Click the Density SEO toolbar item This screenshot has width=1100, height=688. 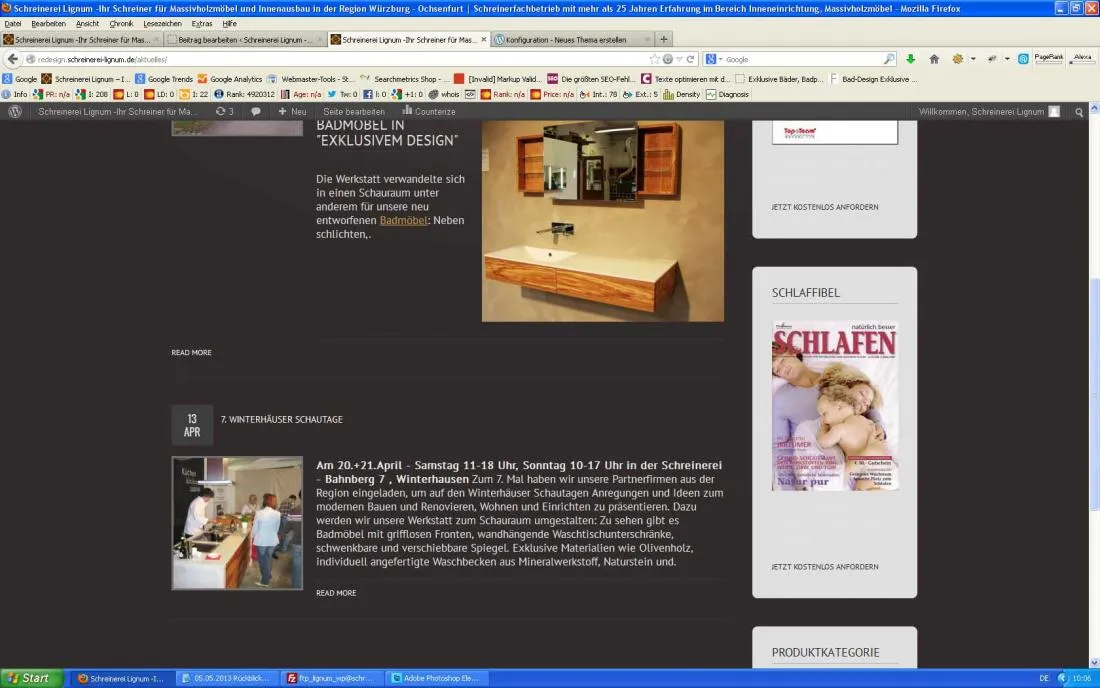point(681,94)
